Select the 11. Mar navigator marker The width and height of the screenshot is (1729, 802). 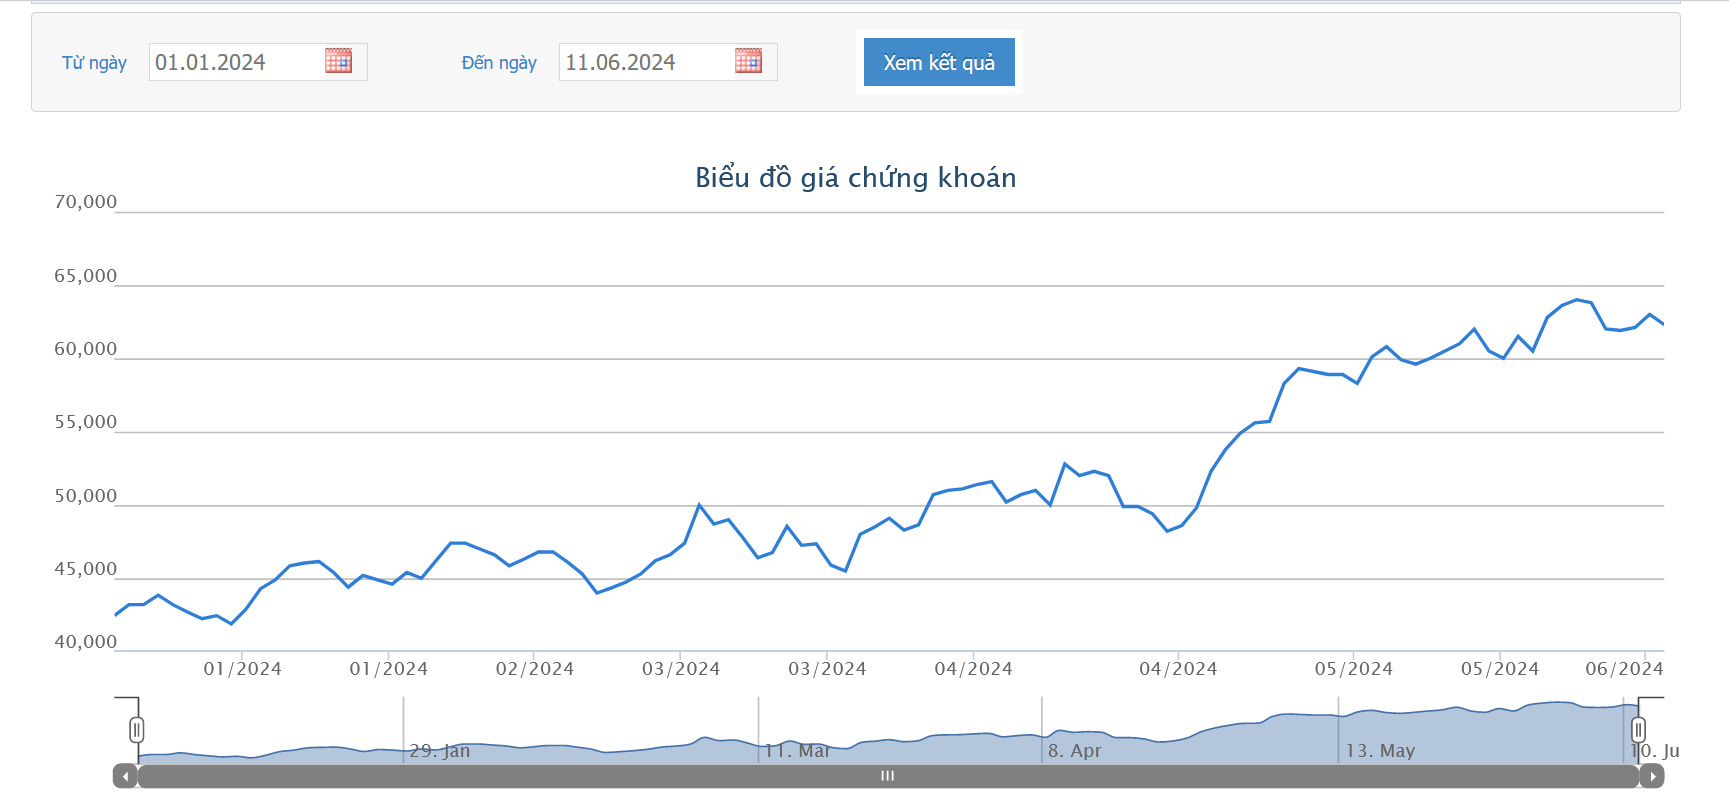point(797,751)
